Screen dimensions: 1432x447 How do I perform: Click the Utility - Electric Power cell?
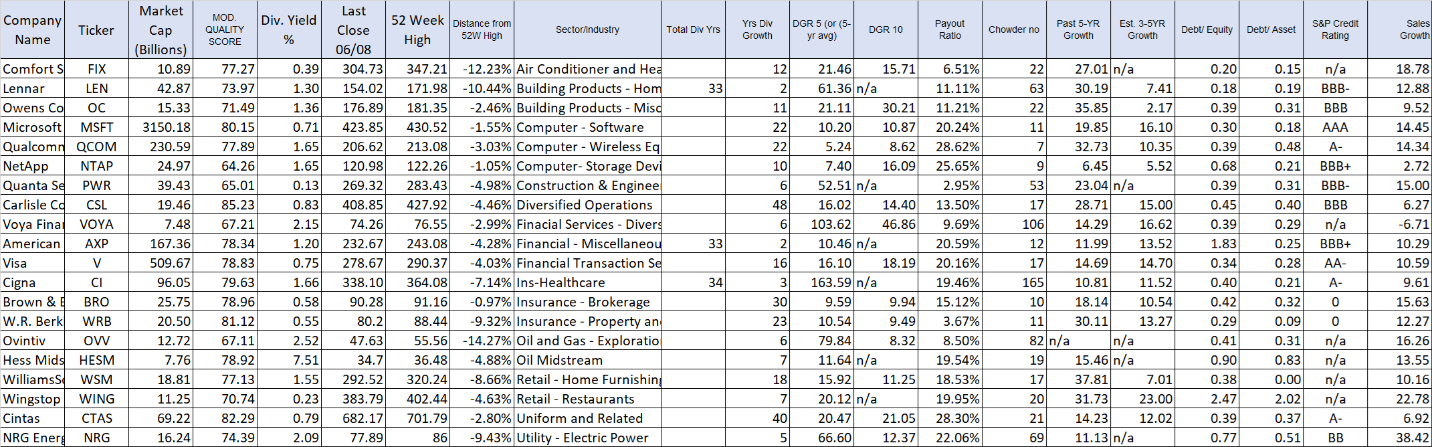coord(588,437)
